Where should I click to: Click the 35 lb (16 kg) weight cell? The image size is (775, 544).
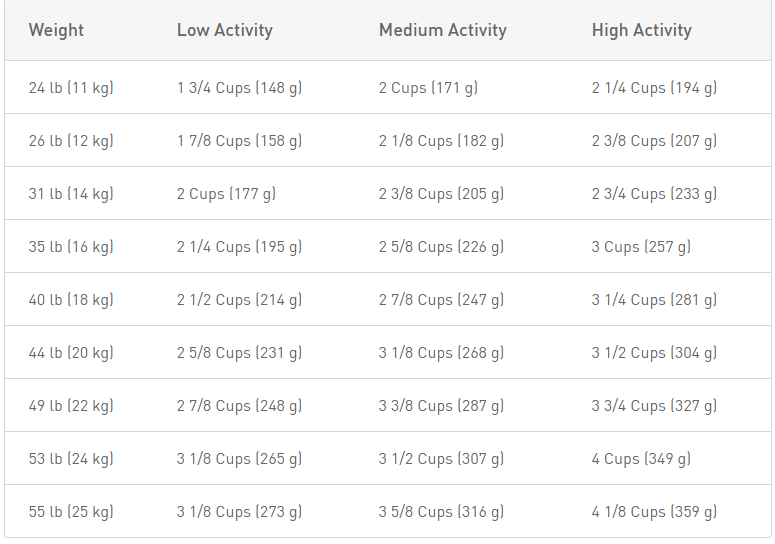tap(71, 246)
